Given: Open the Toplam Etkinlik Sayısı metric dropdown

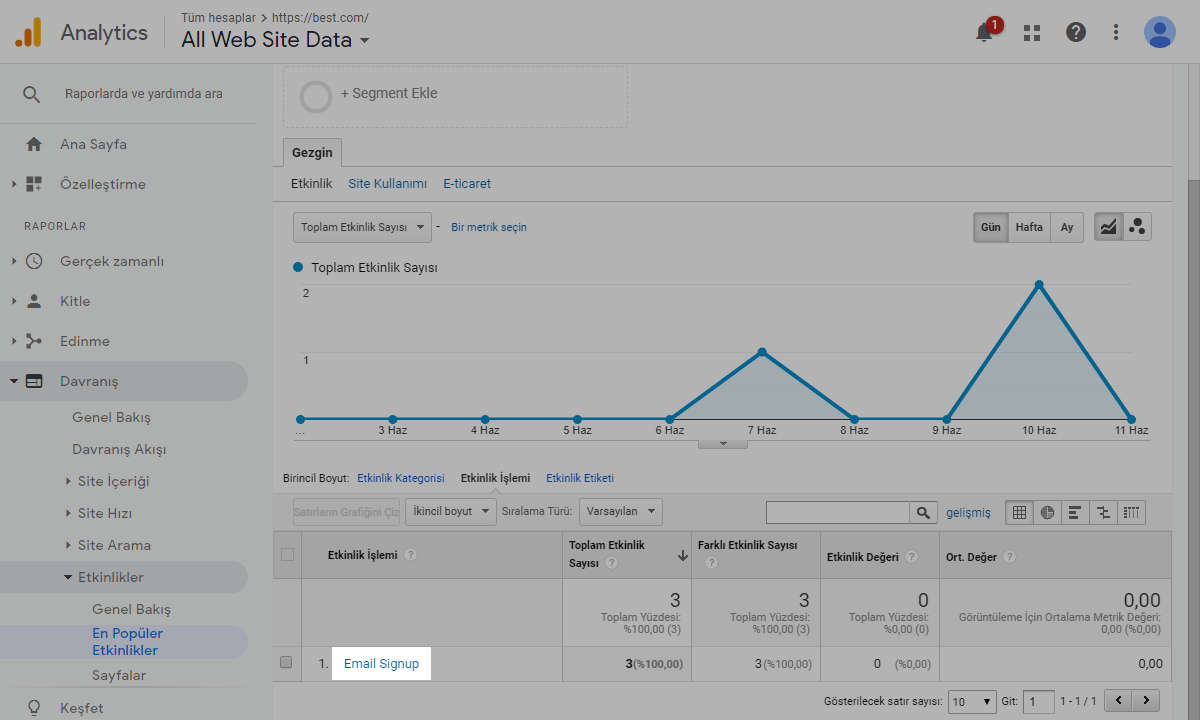Looking at the screenshot, I should pos(362,227).
